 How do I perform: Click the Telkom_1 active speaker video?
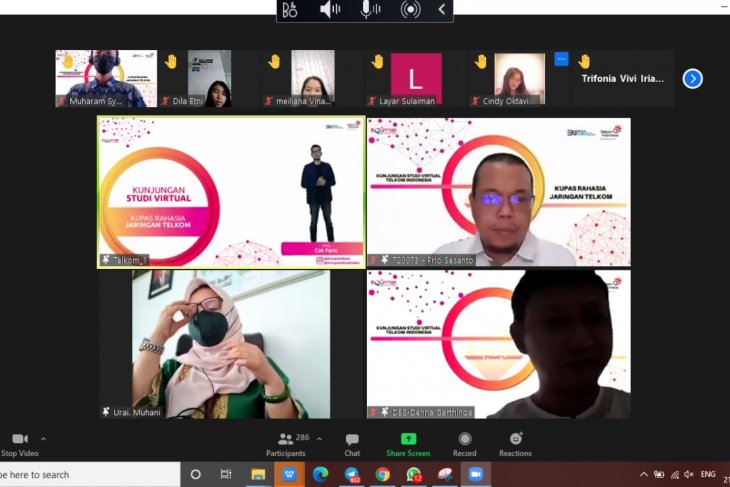pos(231,192)
